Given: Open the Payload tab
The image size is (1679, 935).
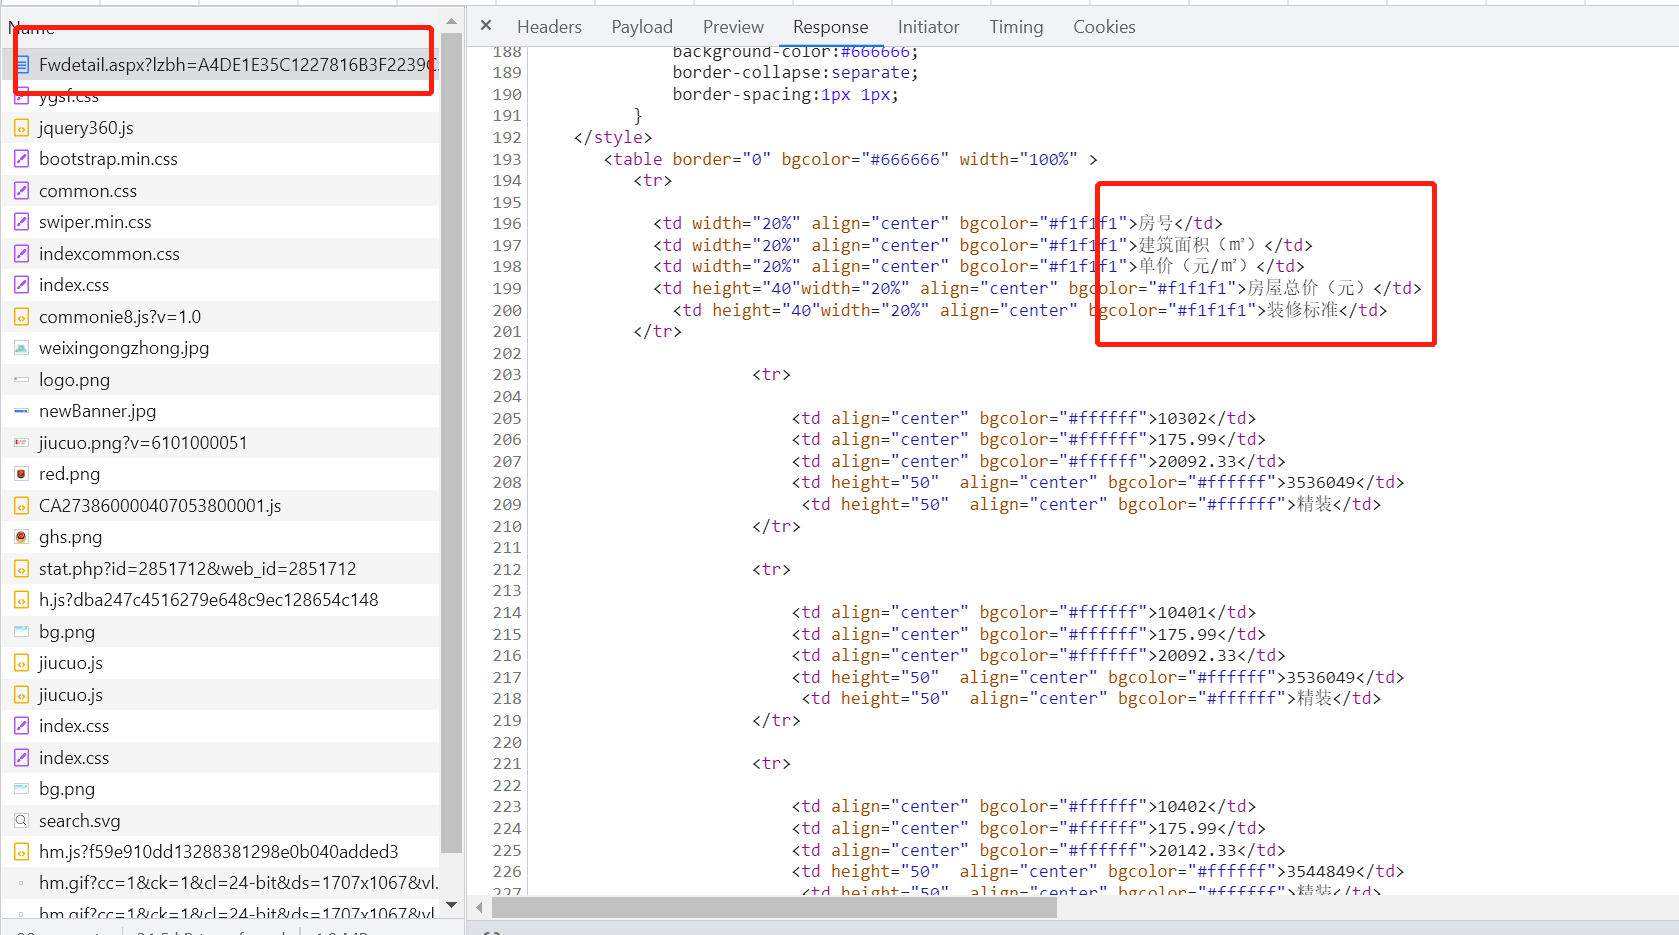Looking at the screenshot, I should coord(642,27).
